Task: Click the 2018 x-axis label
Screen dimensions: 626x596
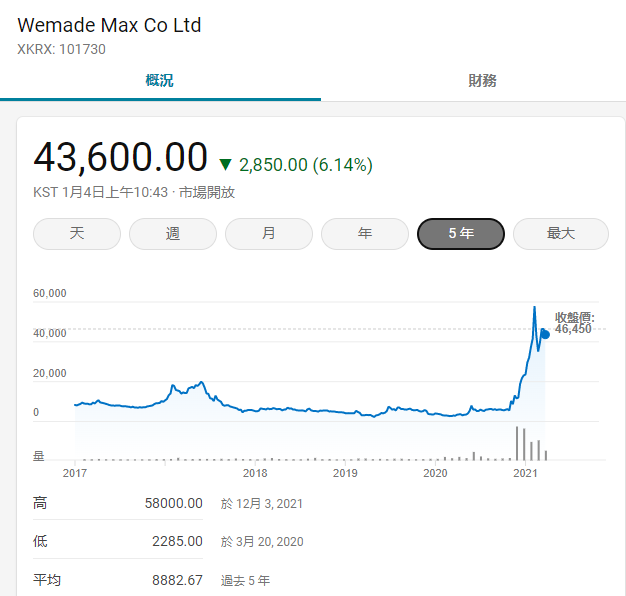Action: [255, 473]
